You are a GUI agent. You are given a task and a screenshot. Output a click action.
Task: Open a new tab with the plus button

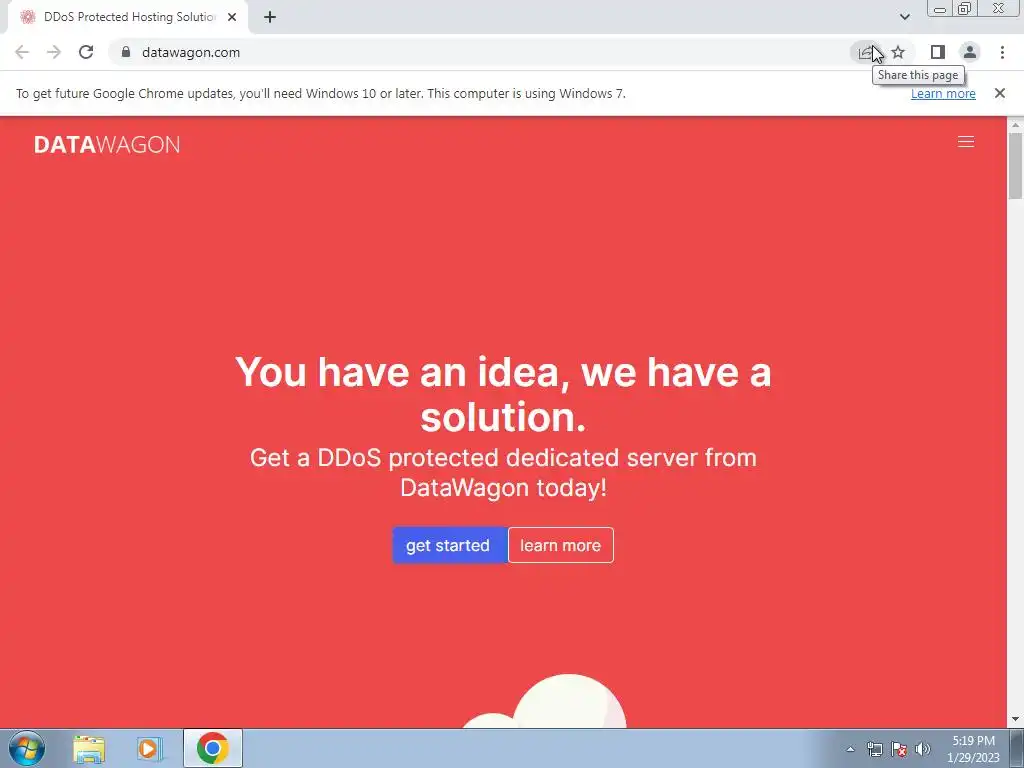click(x=270, y=17)
